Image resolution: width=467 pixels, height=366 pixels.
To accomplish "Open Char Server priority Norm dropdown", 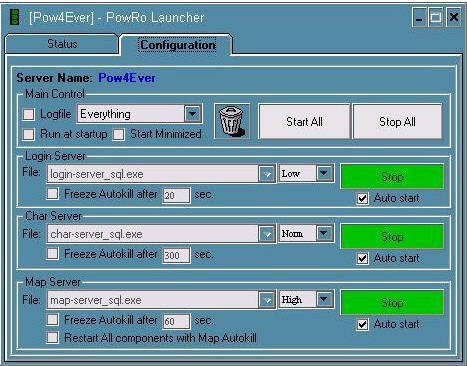I will click(x=324, y=233).
